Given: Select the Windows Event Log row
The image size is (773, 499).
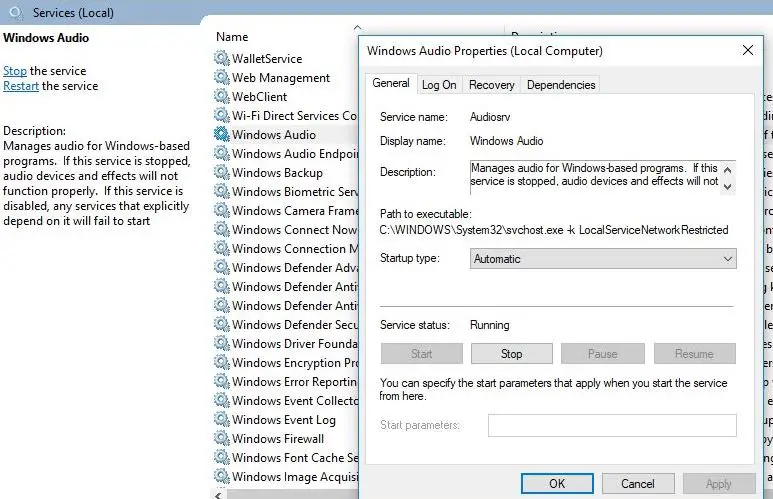Looking at the screenshot, I should point(286,420).
